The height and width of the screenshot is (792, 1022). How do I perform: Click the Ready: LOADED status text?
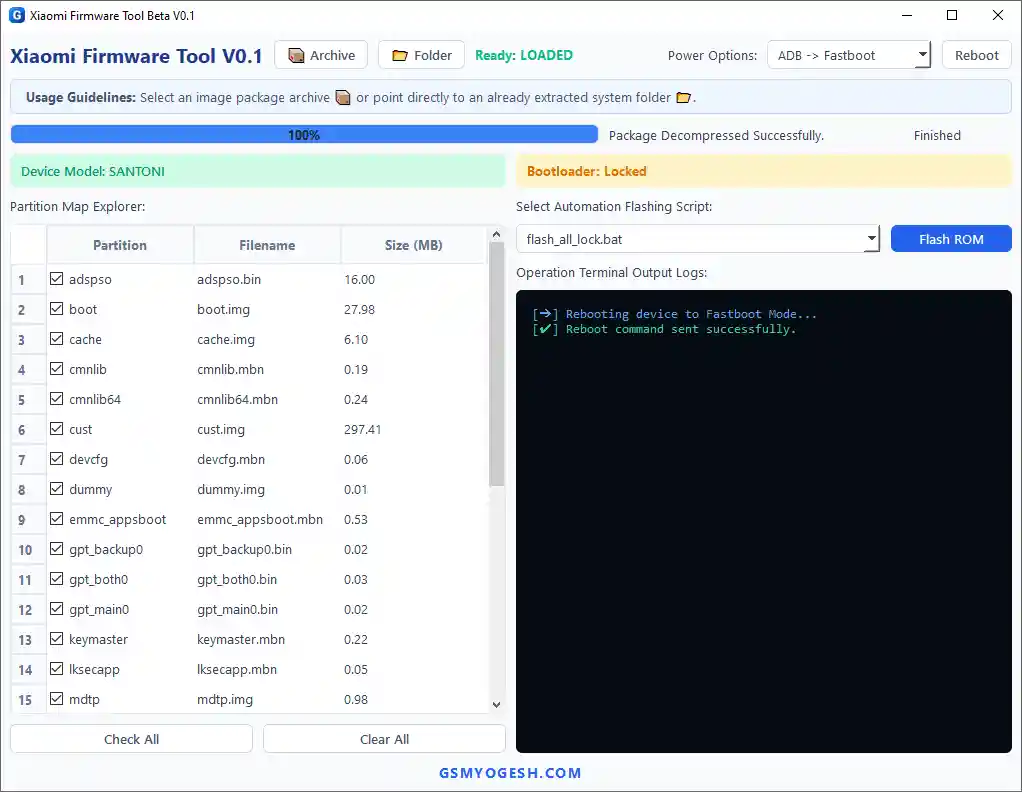click(523, 55)
